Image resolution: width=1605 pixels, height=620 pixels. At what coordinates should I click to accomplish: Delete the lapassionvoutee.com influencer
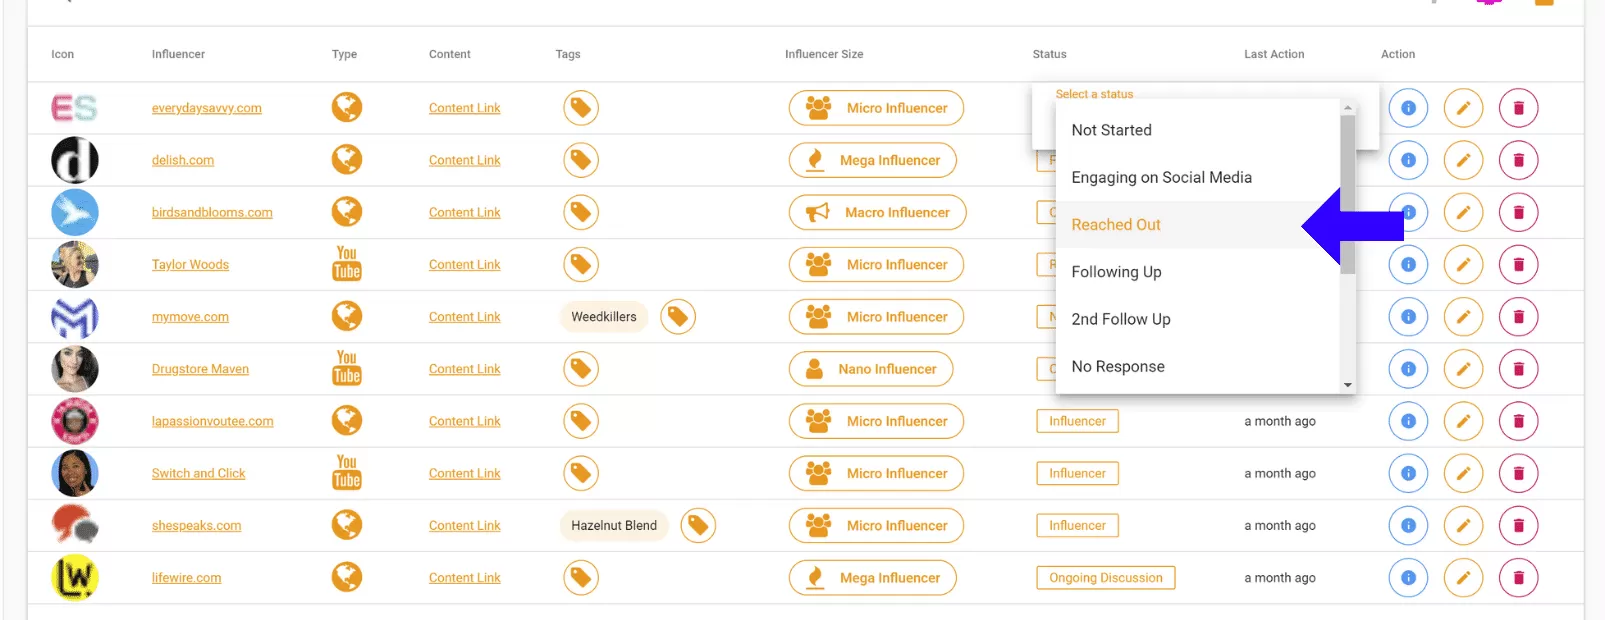[1518, 421]
